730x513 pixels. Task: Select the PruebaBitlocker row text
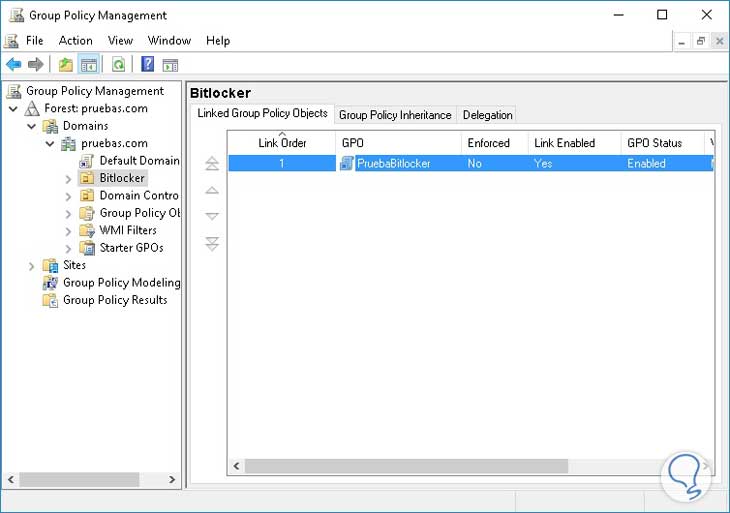click(x=393, y=163)
